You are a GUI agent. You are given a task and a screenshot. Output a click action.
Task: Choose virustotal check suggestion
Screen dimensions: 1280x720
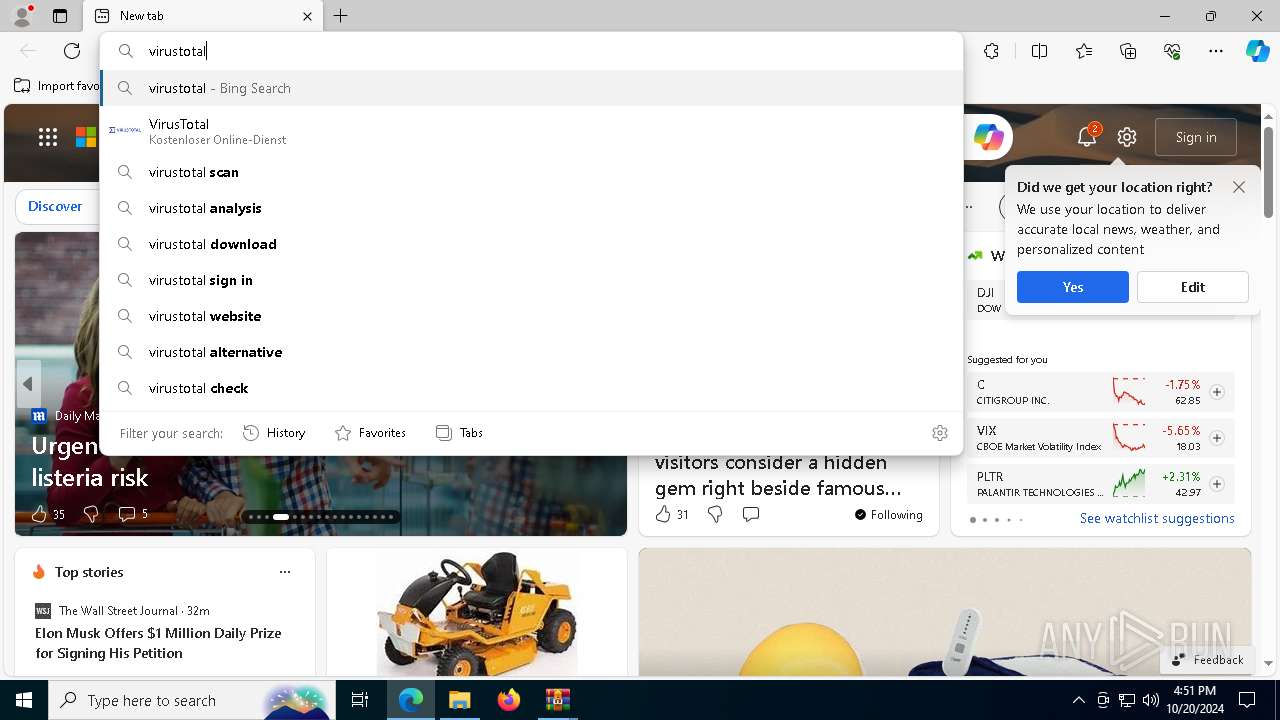532,388
